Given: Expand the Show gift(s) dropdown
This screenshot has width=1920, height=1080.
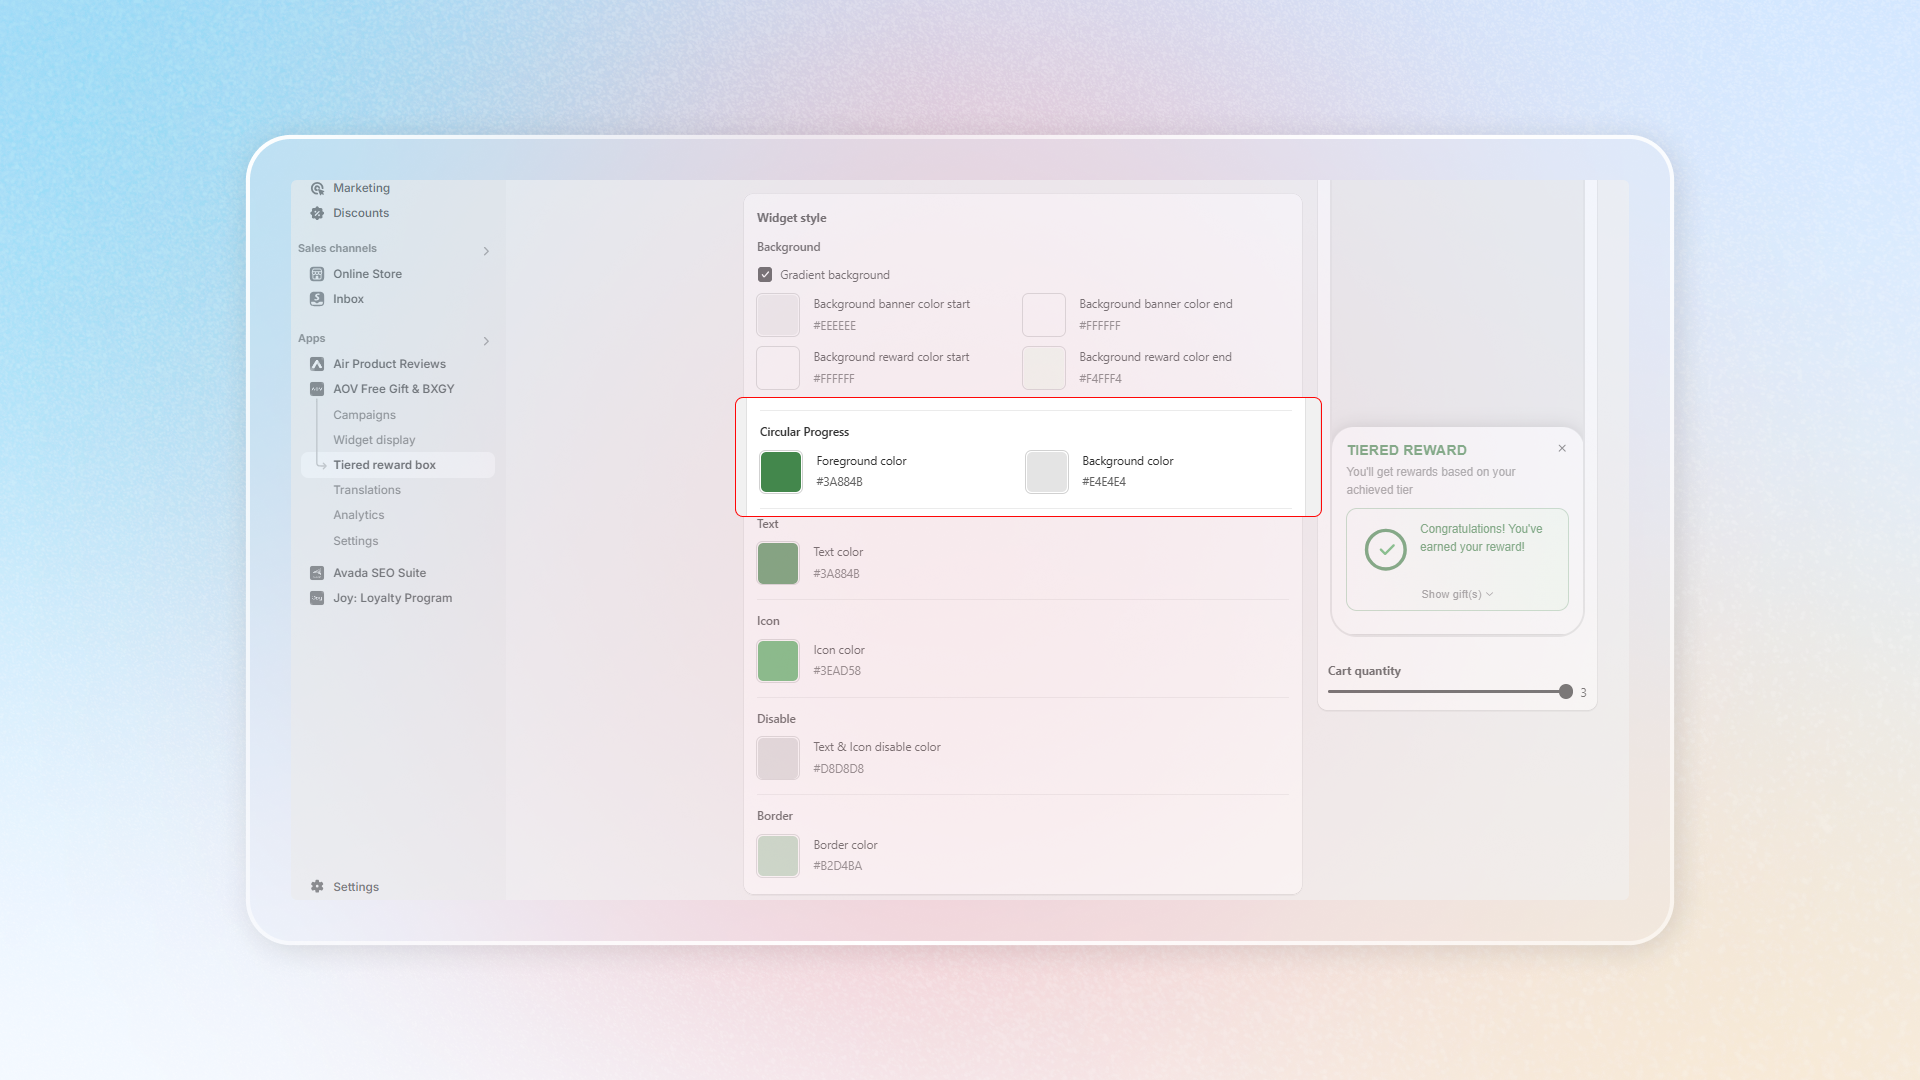Looking at the screenshot, I should [x=1457, y=594].
